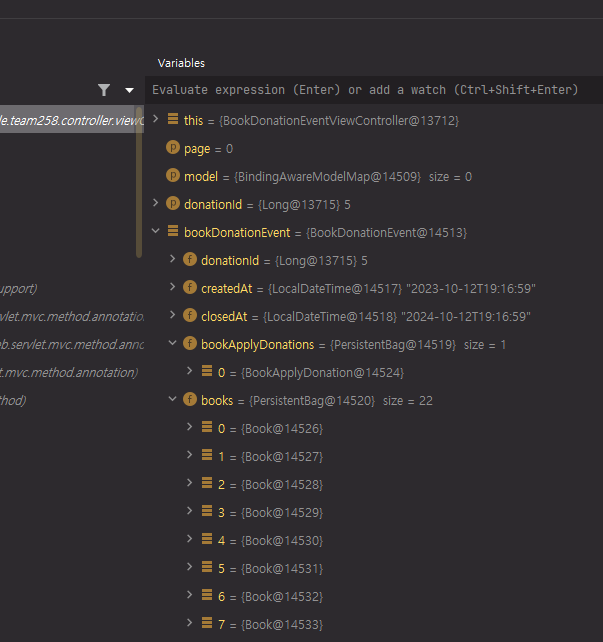
Task: Expand element Book@14532
Action: (190, 595)
